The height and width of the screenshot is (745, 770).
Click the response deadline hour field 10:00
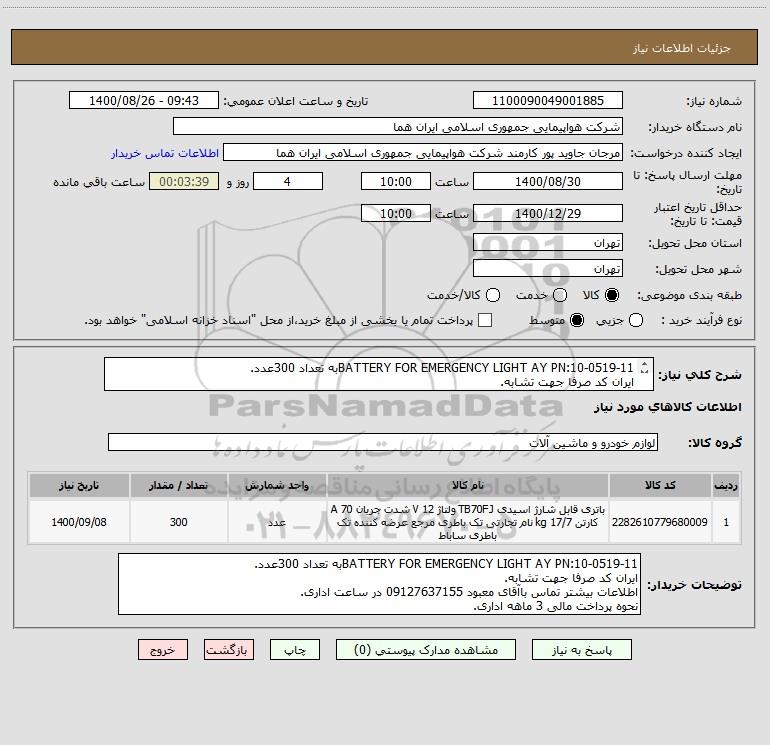tap(396, 181)
